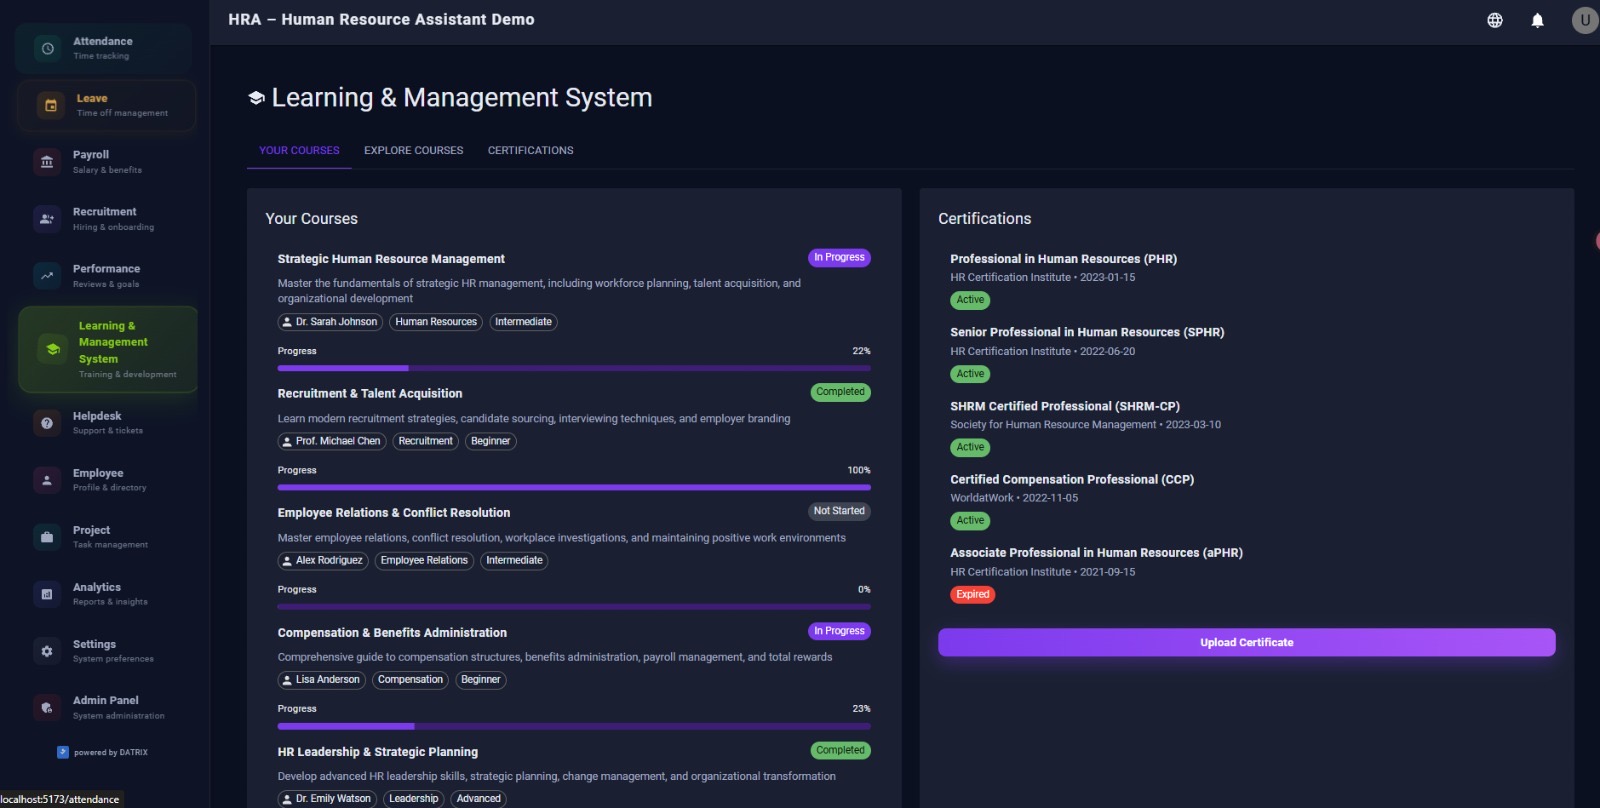Click the Strategic HR course progress bar
The image size is (1600, 808).
573,368
